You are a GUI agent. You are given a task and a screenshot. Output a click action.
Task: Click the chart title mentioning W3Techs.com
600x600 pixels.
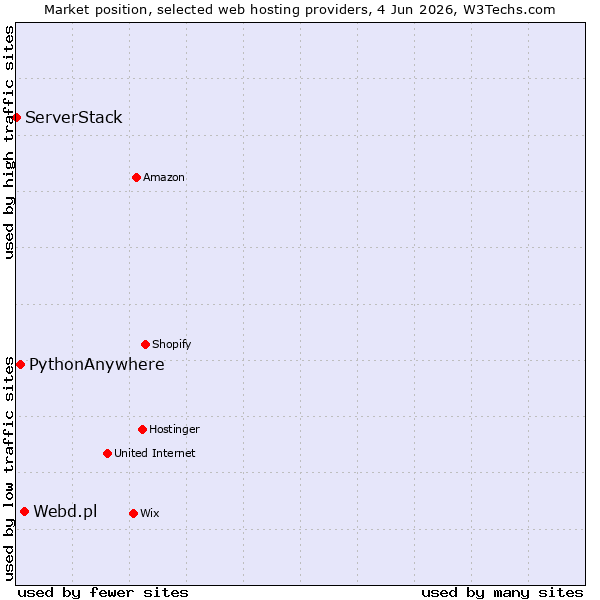click(x=300, y=10)
